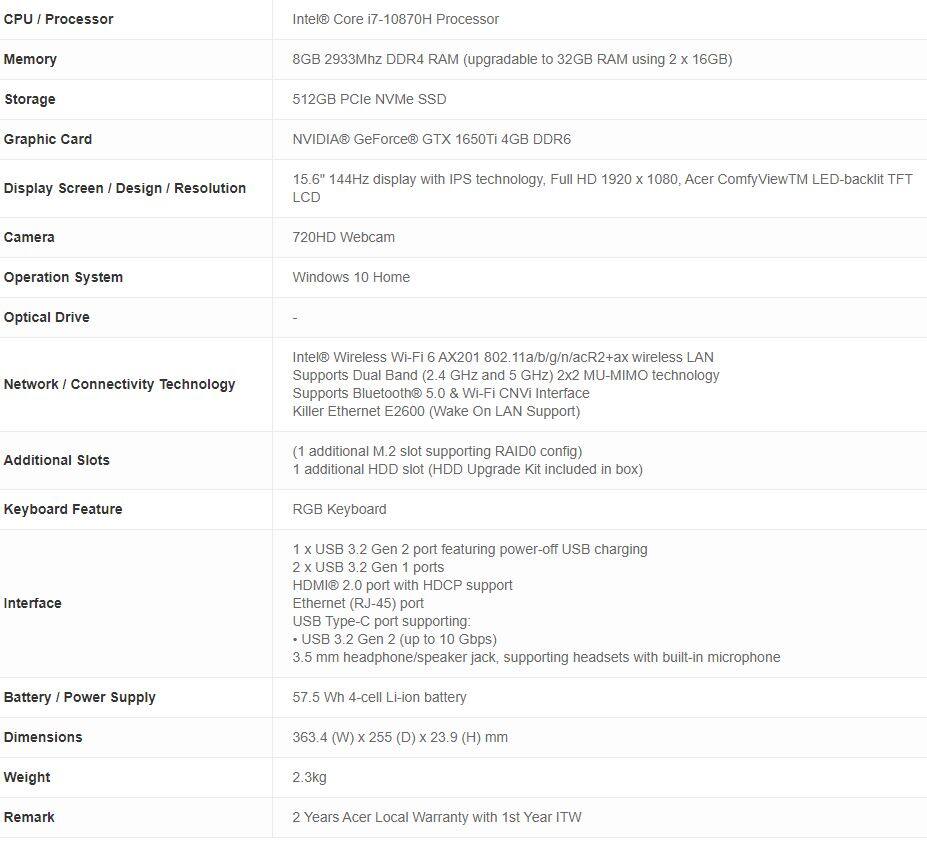
Task: Click the Windows 10 Home value
Action: coord(351,277)
